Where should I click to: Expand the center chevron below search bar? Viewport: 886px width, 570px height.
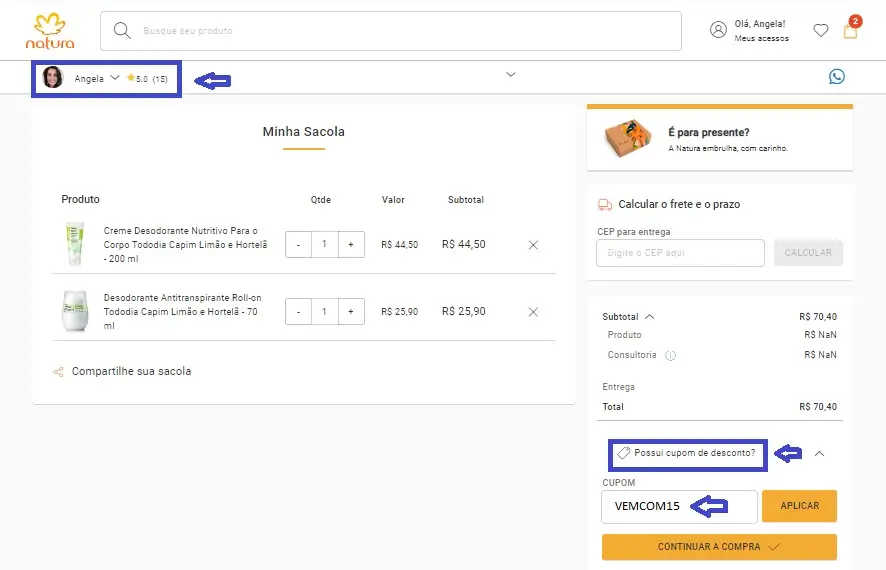[511, 75]
